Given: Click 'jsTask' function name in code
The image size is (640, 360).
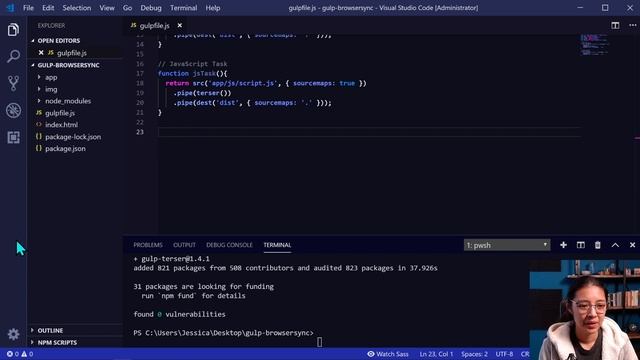Looking at the screenshot, I should point(204,73).
